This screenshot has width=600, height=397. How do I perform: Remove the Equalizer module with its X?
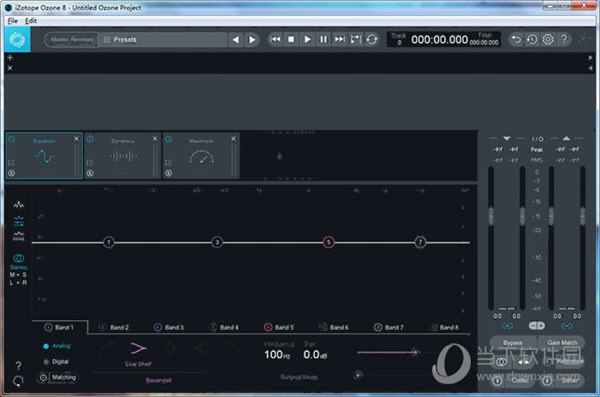click(x=76, y=139)
